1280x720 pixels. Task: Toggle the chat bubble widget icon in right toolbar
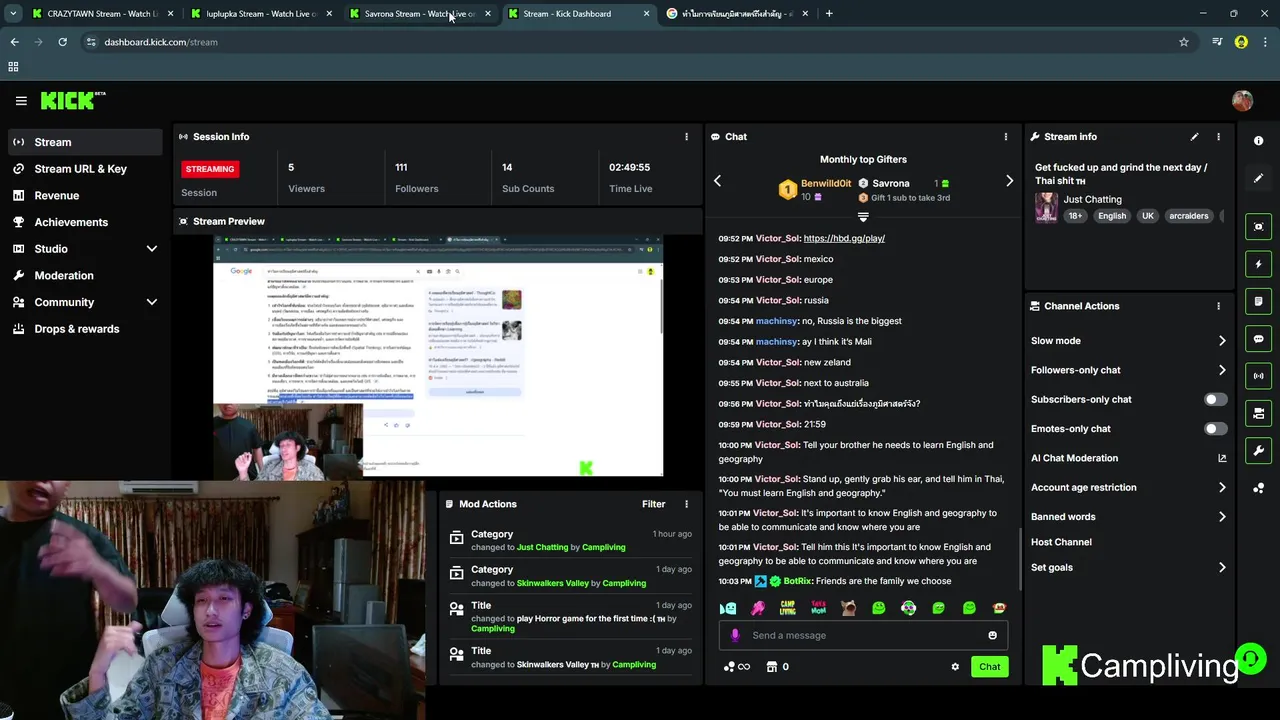(x=1258, y=339)
